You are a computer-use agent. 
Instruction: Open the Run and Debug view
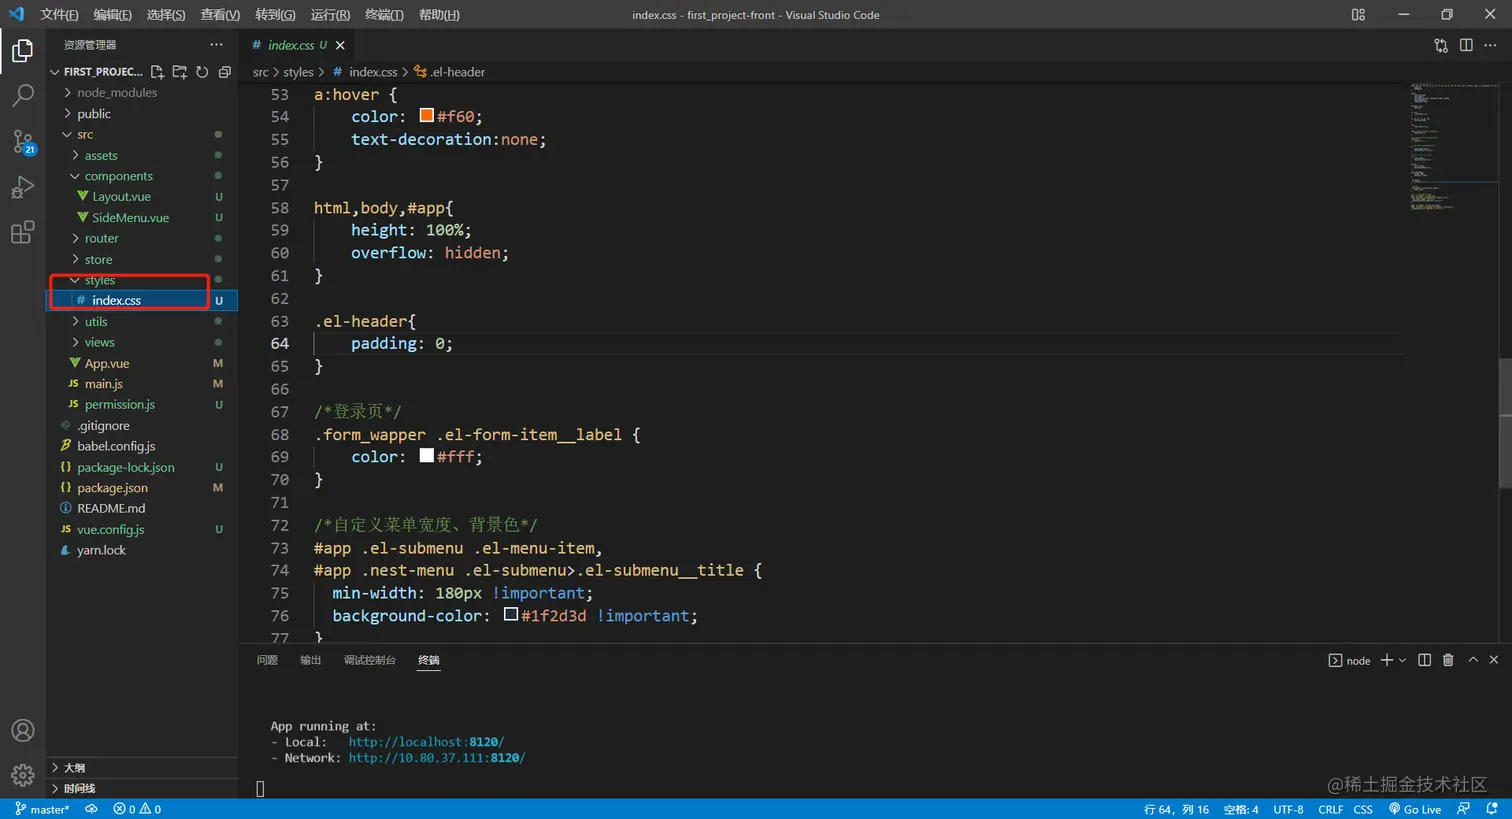(22, 187)
